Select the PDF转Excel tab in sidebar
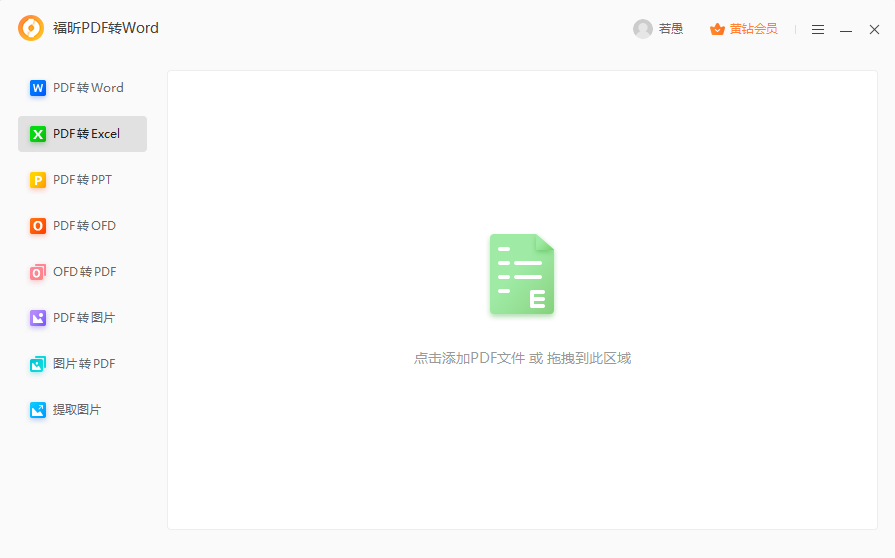This screenshot has height=558, width=895. click(x=82, y=134)
